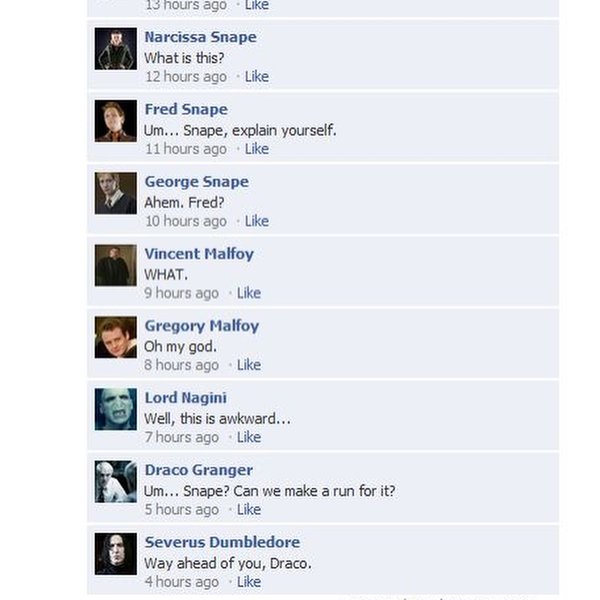
Task: Click the Narcissa Snape name link
Action: (x=201, y=37)
